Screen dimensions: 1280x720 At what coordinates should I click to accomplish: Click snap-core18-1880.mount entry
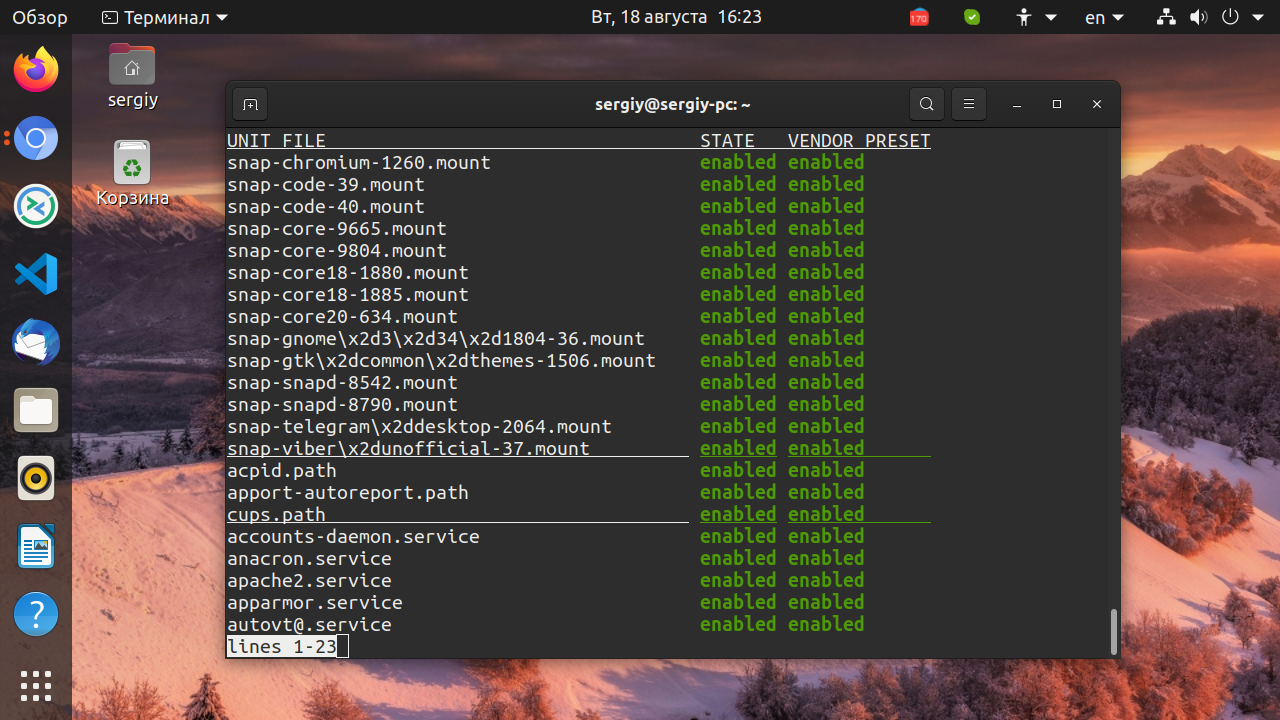[348, 272]
